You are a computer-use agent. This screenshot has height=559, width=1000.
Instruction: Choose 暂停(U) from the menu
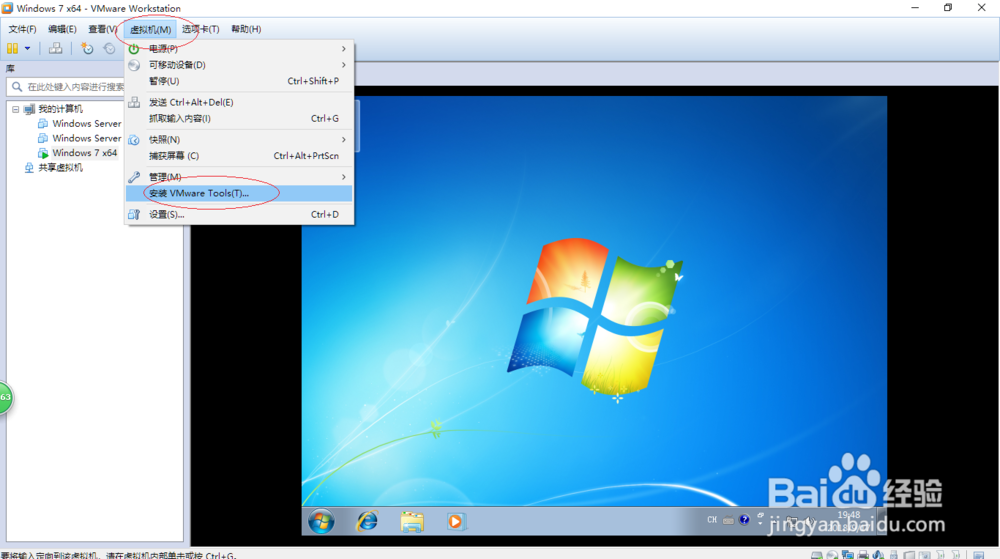tap(239, 81)
